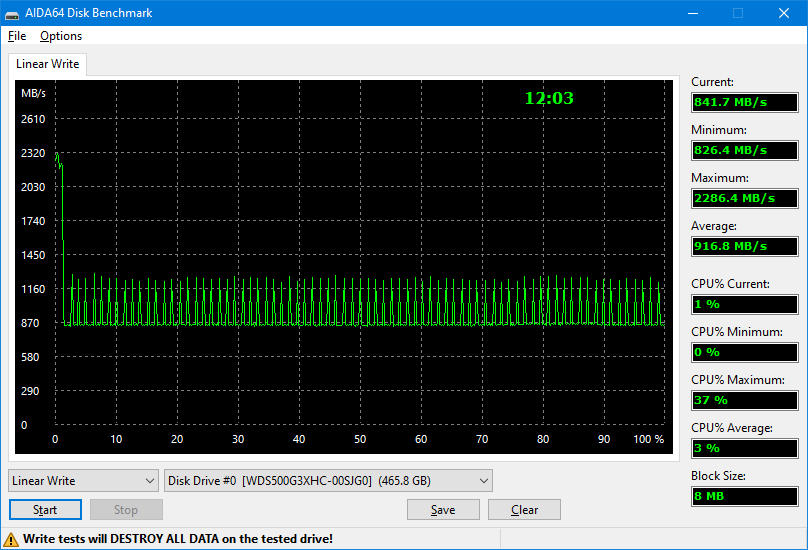The image size is (808, 550).
Task: Click the Start button
Action: click(x=45, y=510)
